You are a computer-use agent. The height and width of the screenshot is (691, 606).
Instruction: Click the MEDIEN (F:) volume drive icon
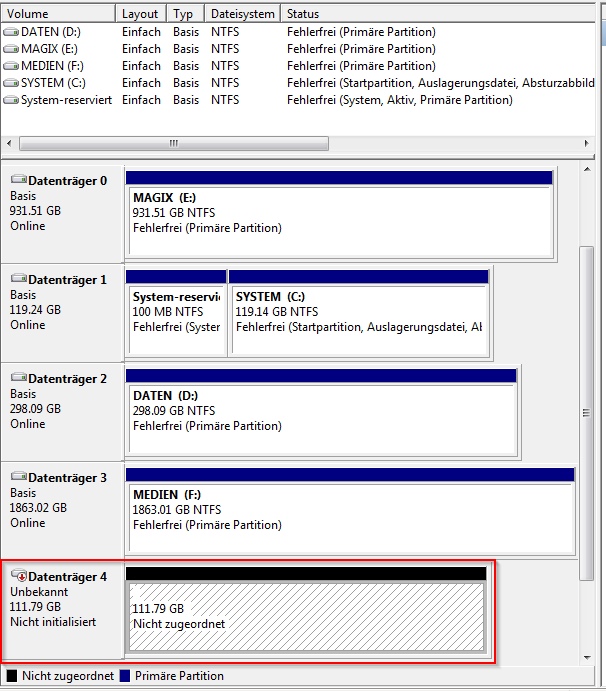(x=11, y=66)
